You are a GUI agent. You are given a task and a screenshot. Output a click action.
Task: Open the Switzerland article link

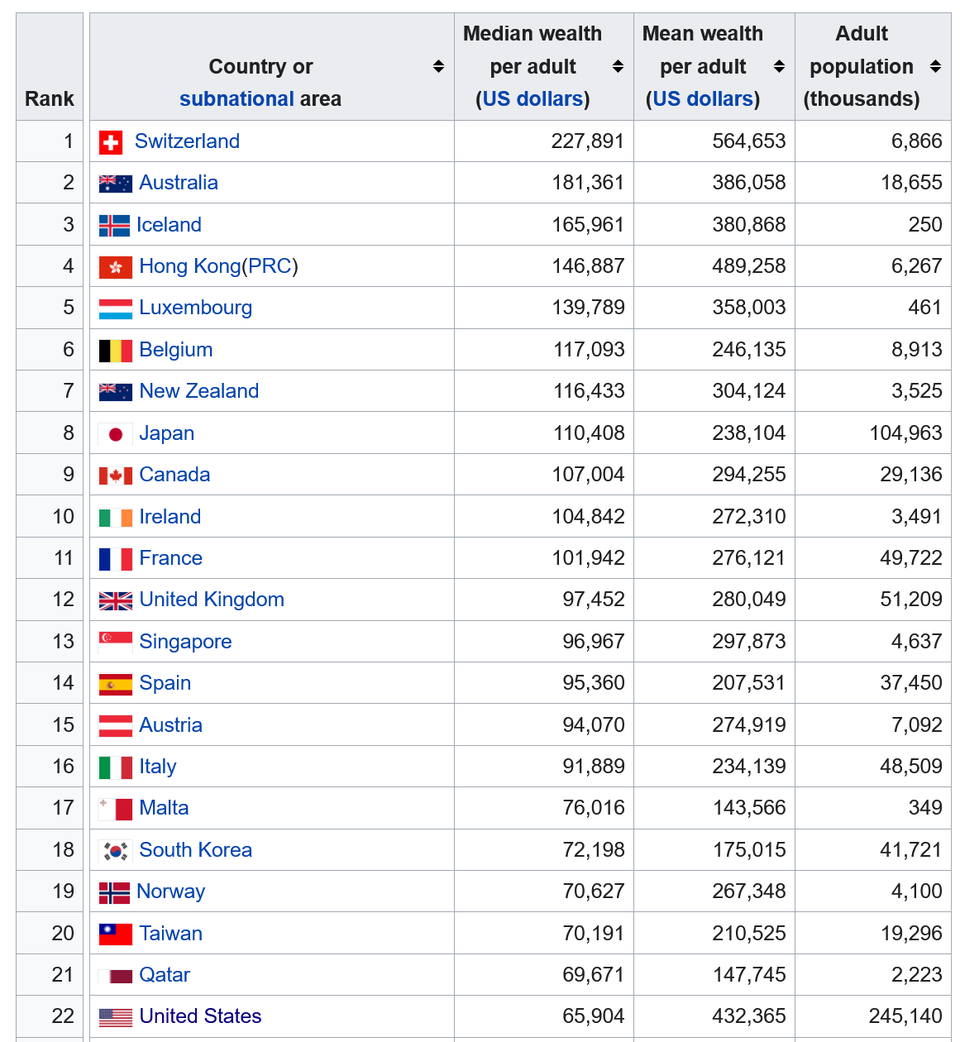point(187,141)
